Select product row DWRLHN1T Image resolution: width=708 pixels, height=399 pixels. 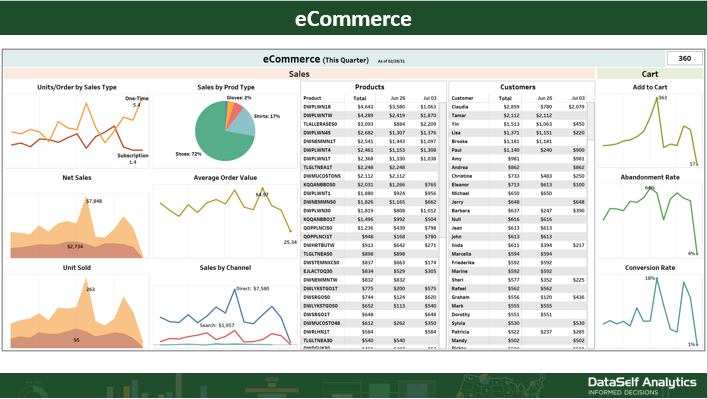coord(370,332)
